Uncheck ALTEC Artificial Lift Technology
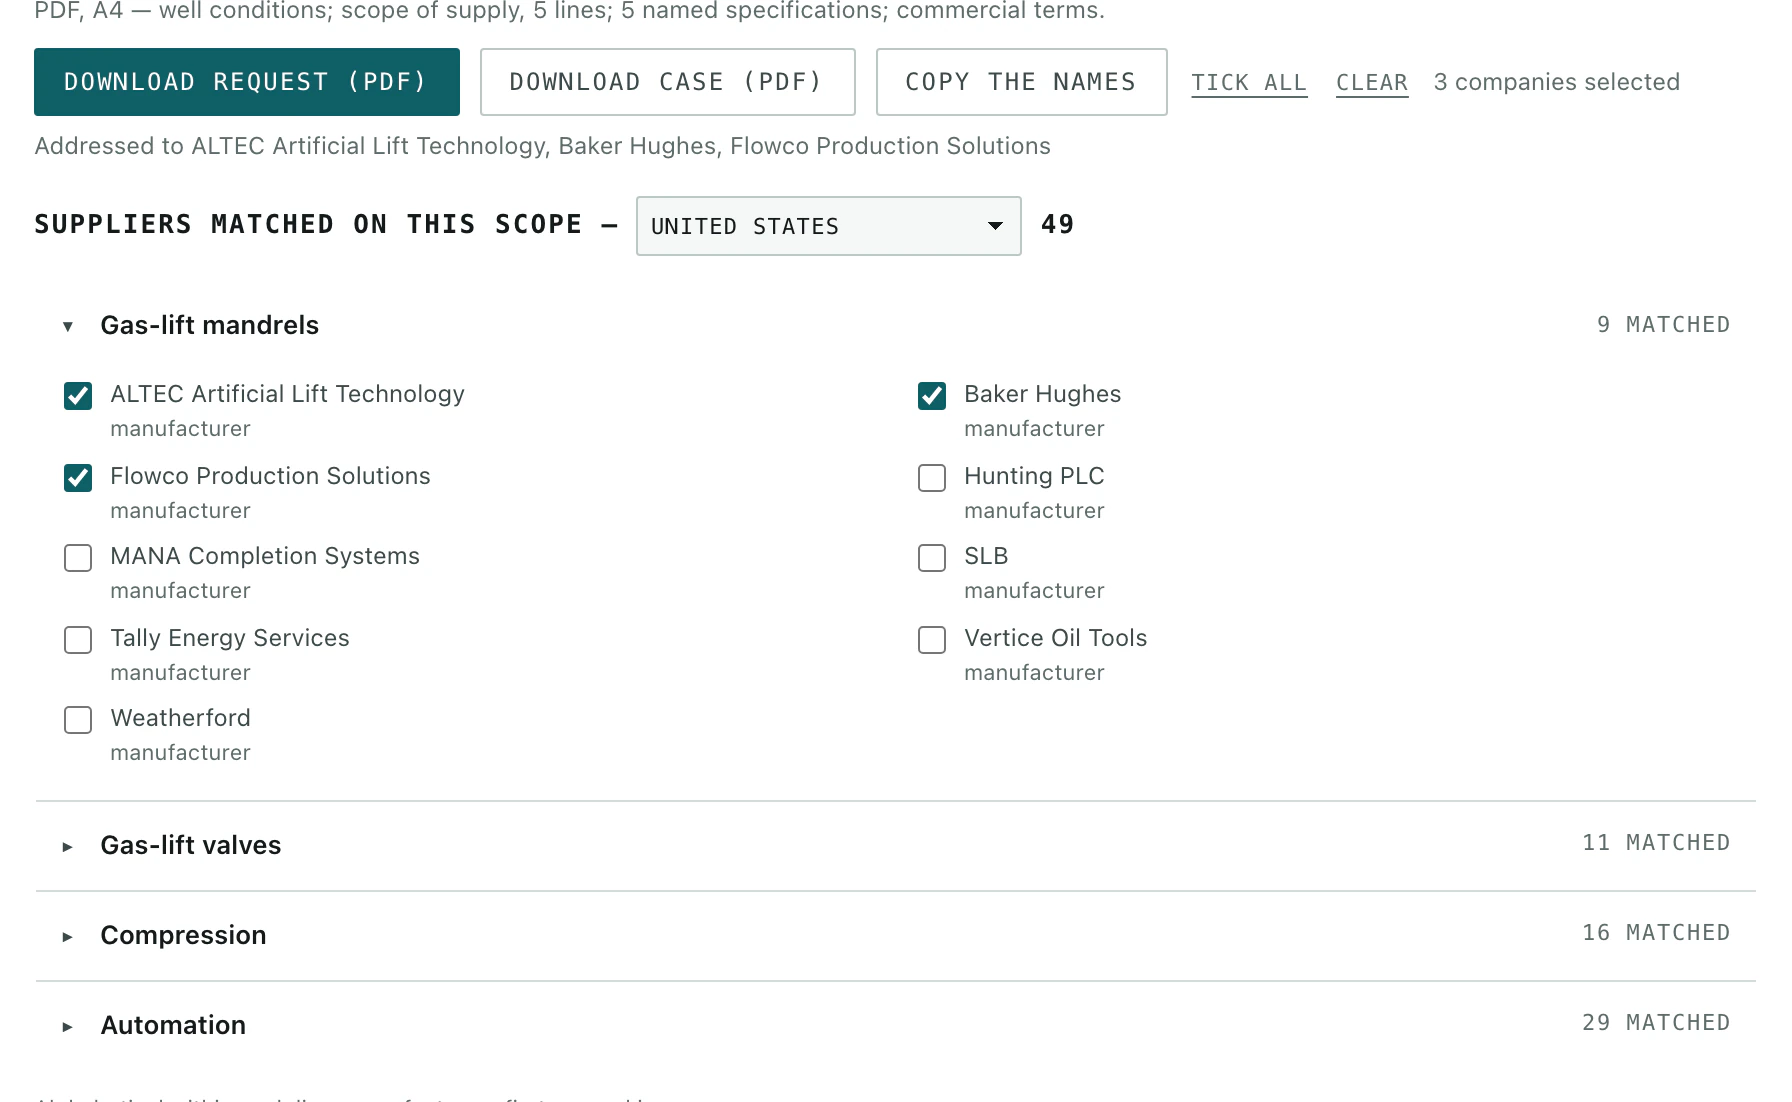 coord(78,396)
